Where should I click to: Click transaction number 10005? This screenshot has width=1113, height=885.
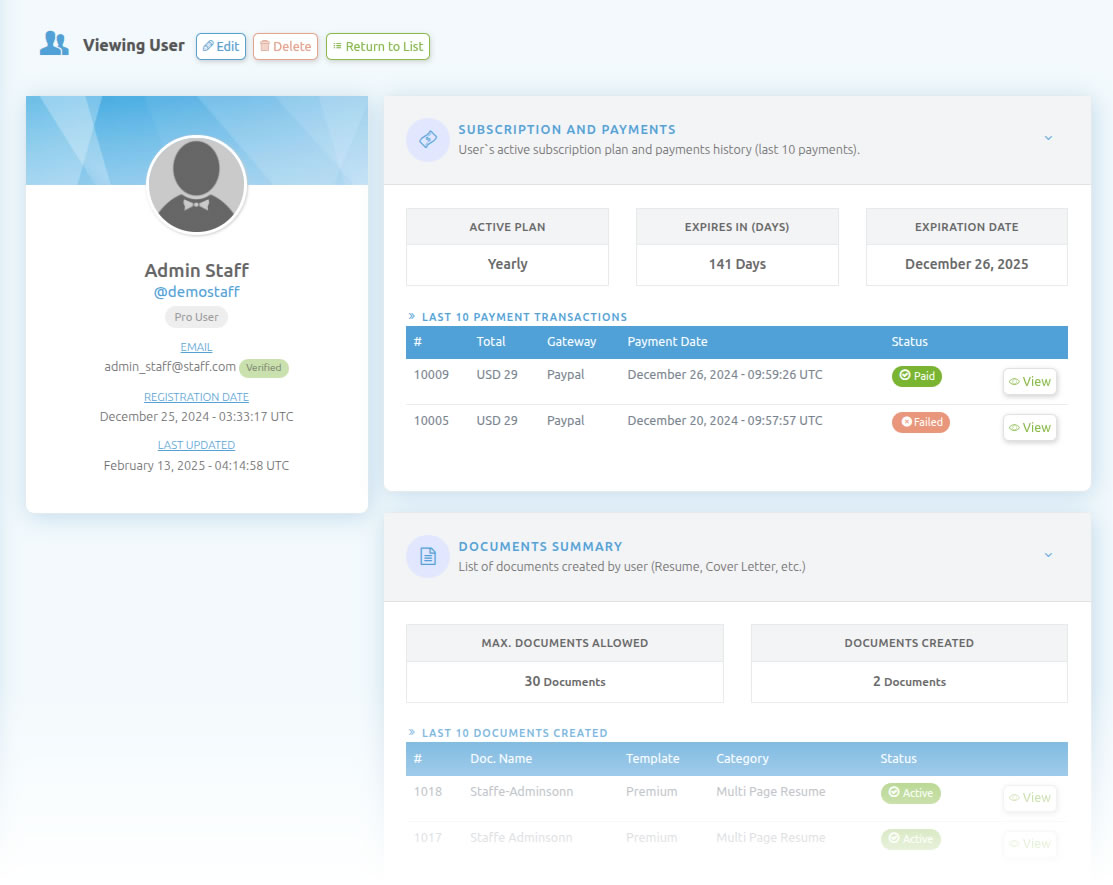pos(432,421)
